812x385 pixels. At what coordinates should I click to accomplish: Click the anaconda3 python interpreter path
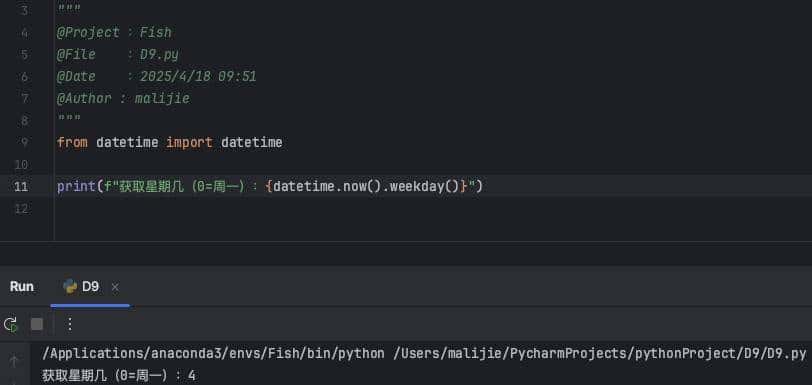(x=213, y=354)
